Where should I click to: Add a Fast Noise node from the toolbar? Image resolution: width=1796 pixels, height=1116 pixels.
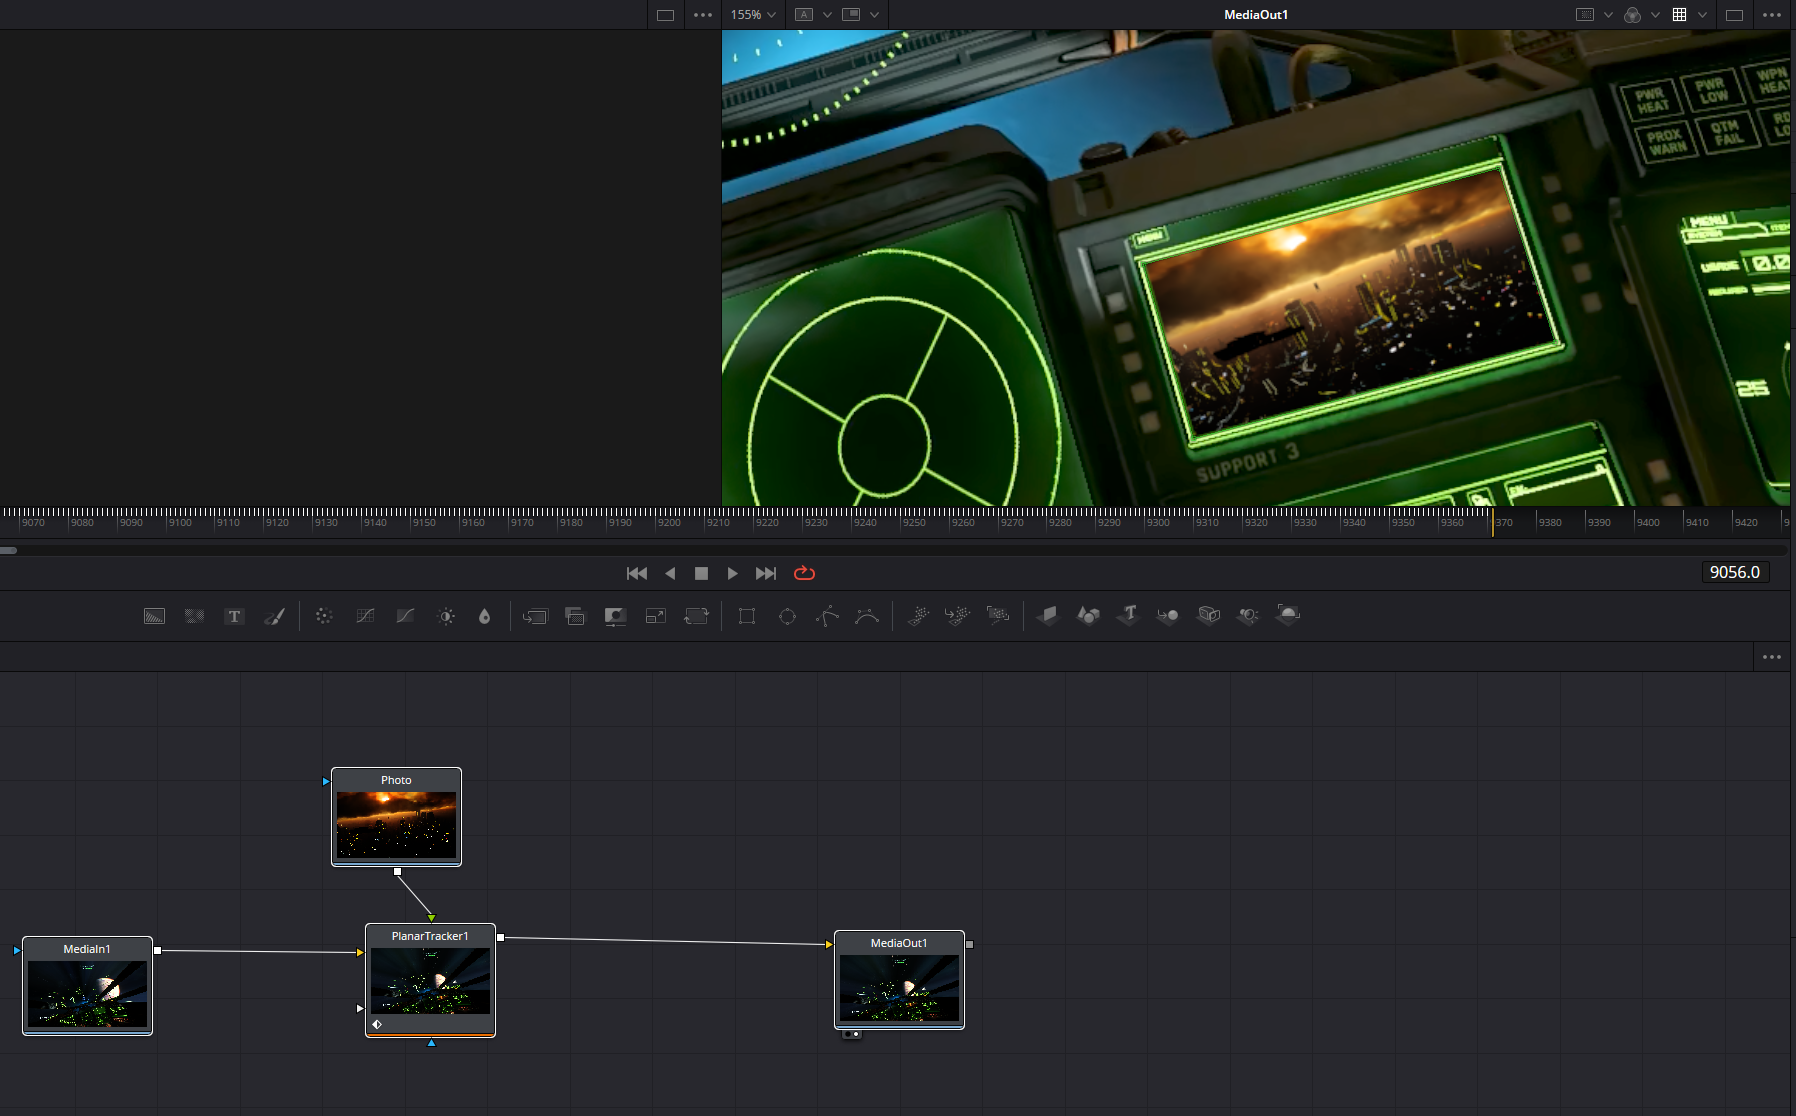point(194,616)
